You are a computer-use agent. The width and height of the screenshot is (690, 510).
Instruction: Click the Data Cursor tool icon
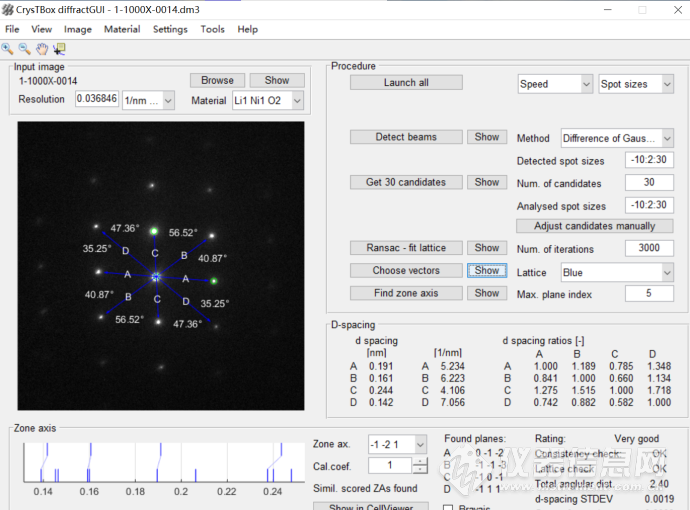pos(59,47)
